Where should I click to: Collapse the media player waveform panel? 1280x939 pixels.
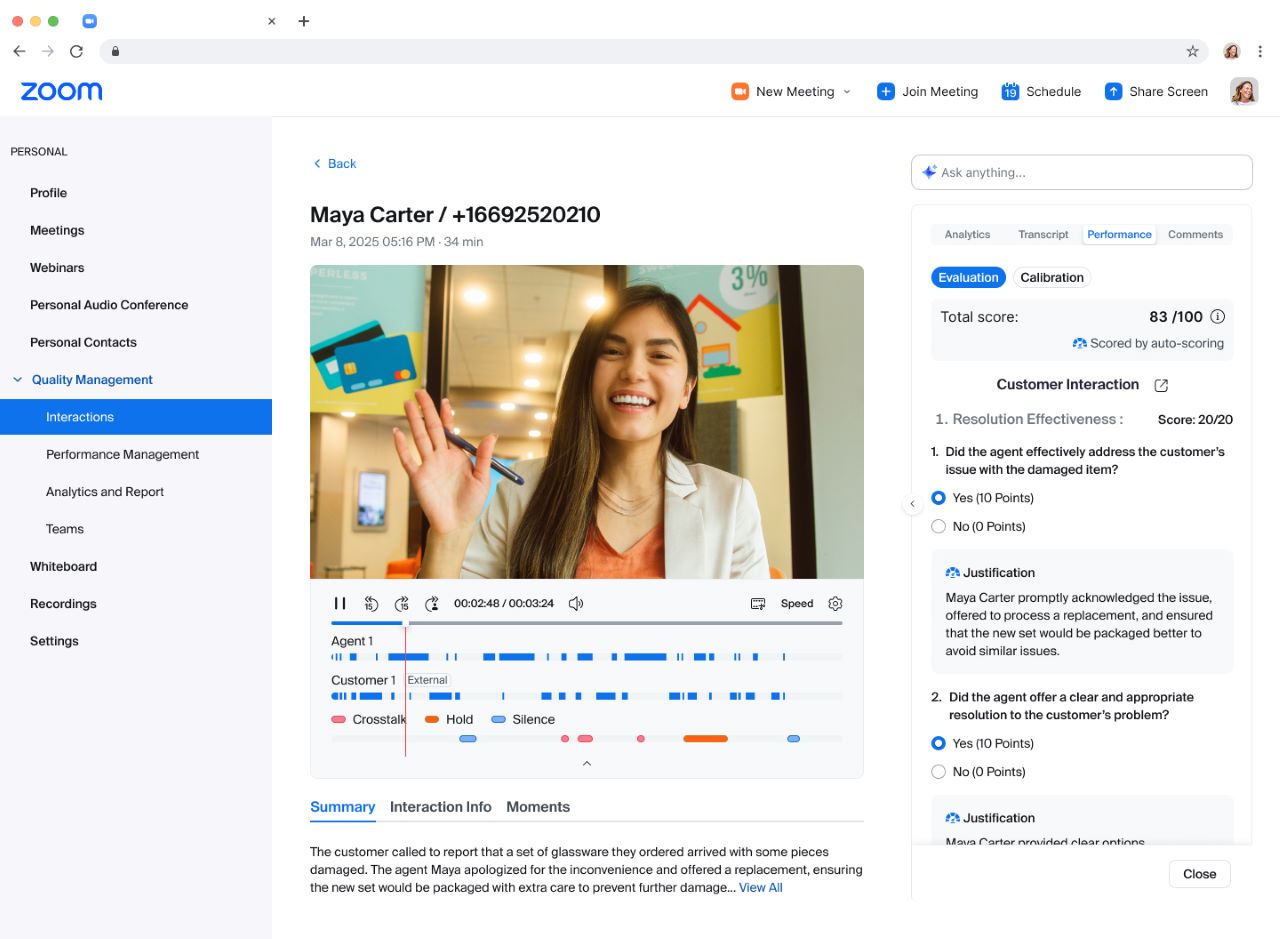pyautogui.click(x=586, y=762)
